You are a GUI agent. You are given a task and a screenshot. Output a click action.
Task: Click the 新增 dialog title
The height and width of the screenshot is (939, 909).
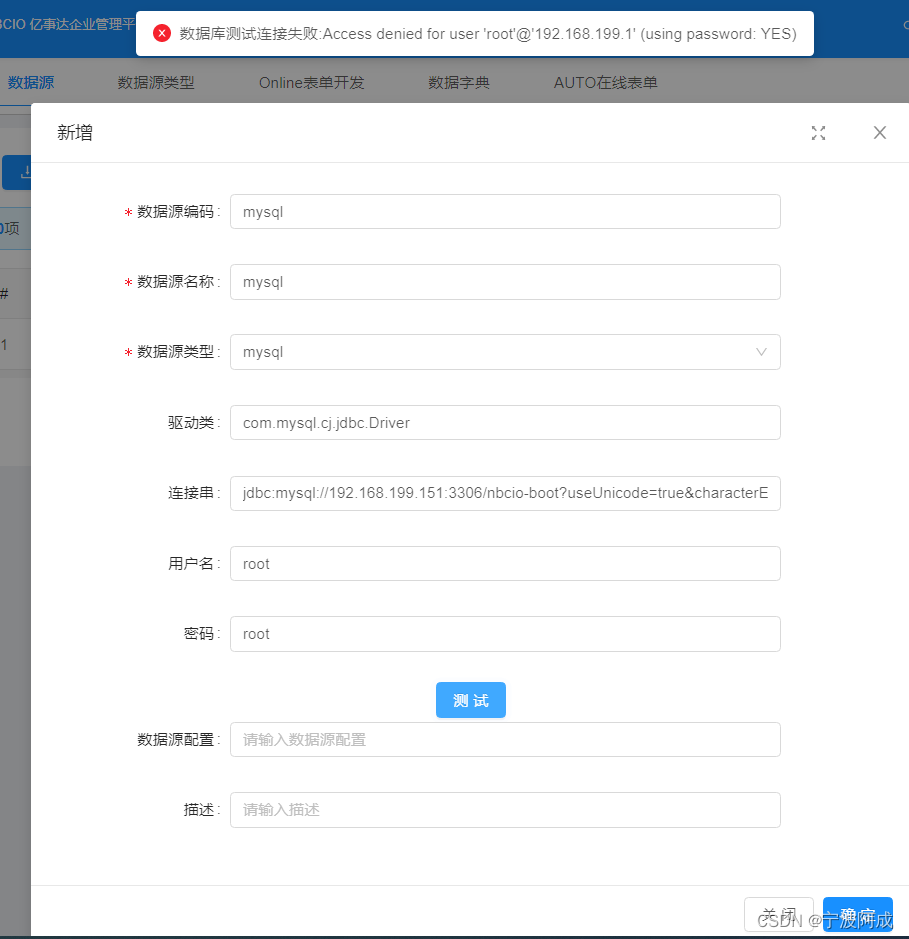click(75, 132)
